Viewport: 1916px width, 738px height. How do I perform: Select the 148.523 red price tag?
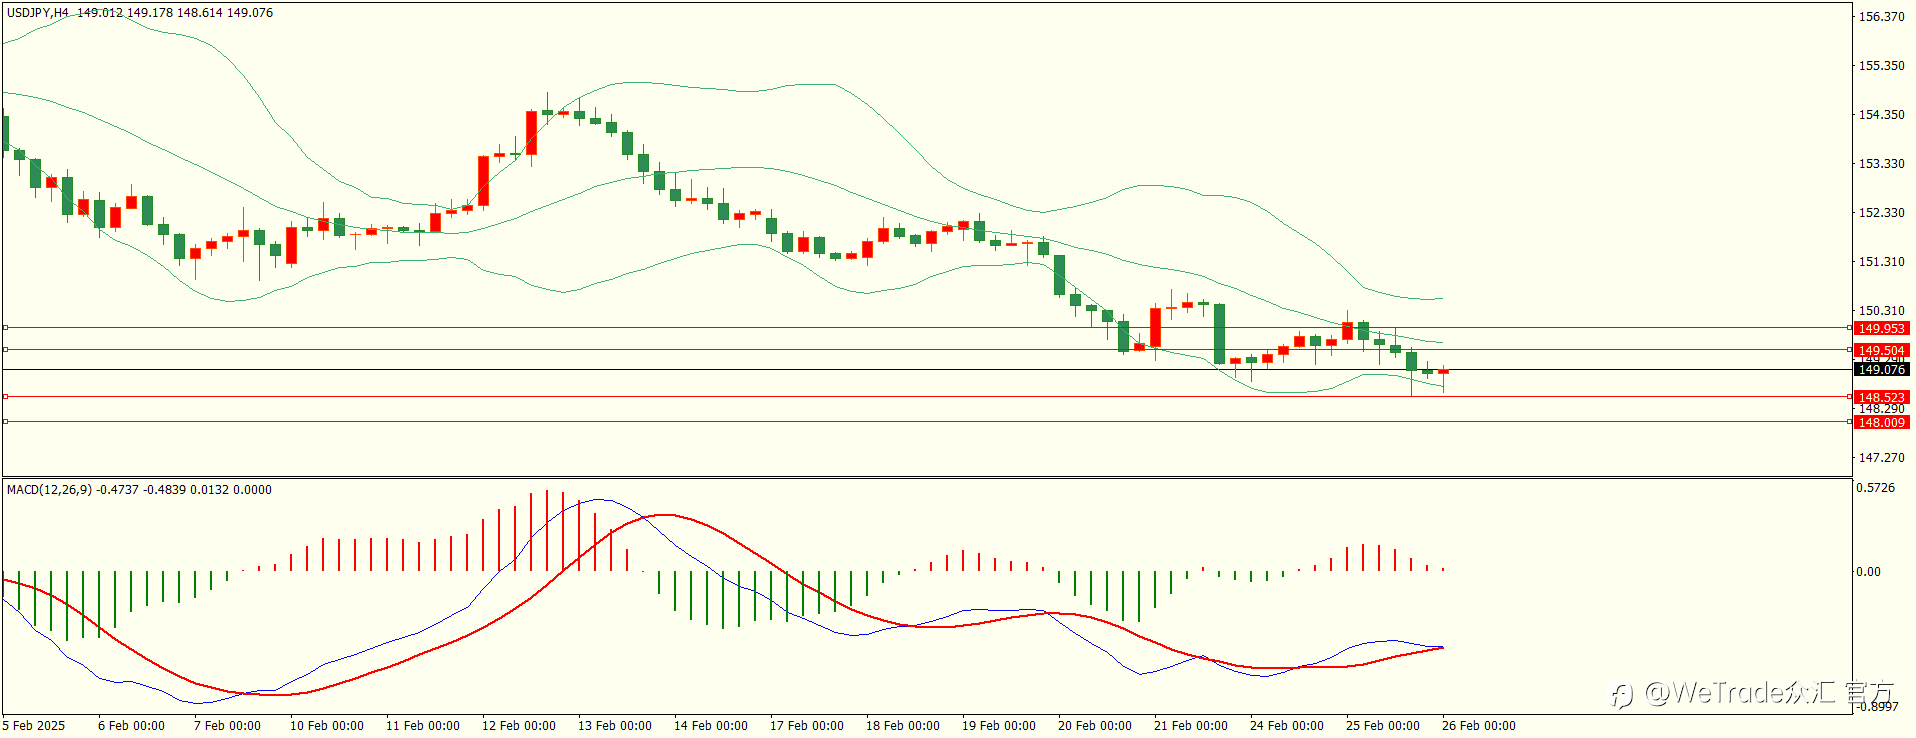pos(1881,397)
